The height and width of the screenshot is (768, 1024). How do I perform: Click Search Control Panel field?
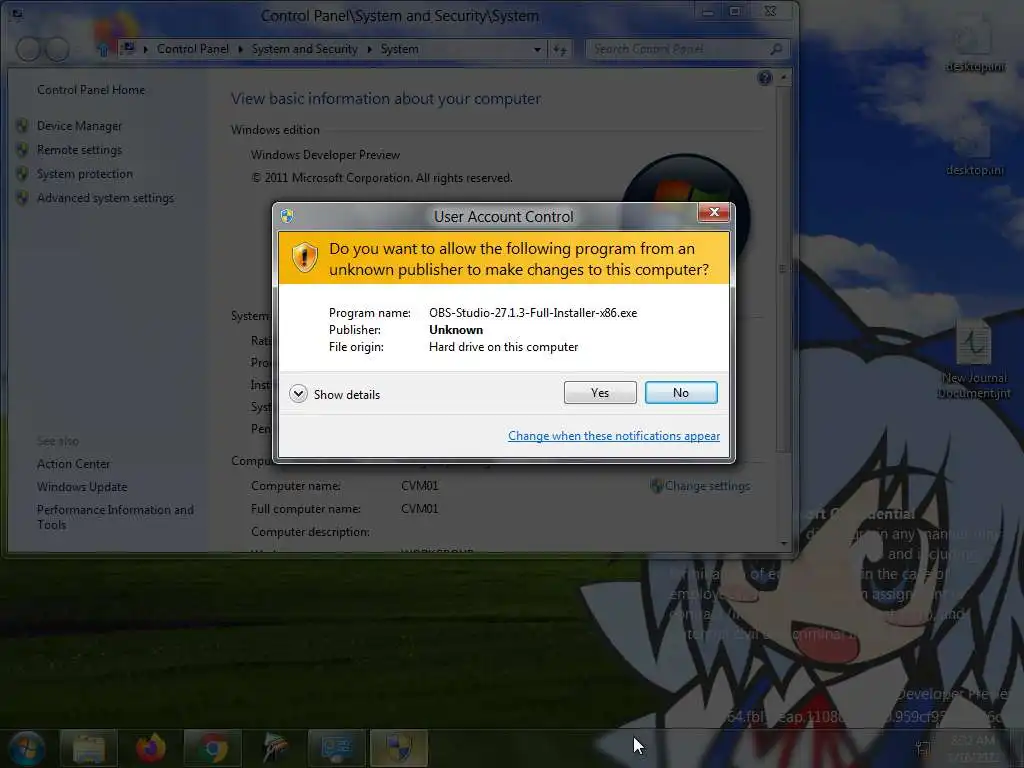(x=687, y=49)
